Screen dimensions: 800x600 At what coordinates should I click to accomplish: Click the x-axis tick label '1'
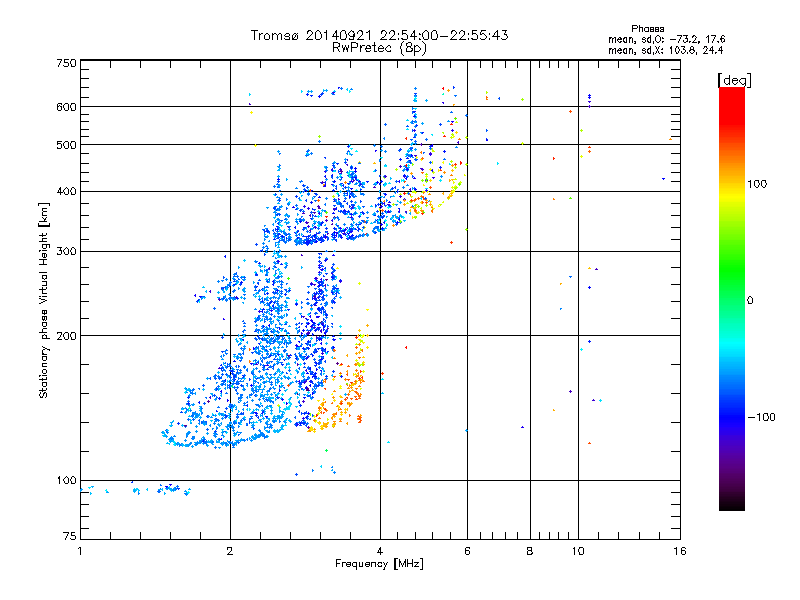tap(80, 551)
